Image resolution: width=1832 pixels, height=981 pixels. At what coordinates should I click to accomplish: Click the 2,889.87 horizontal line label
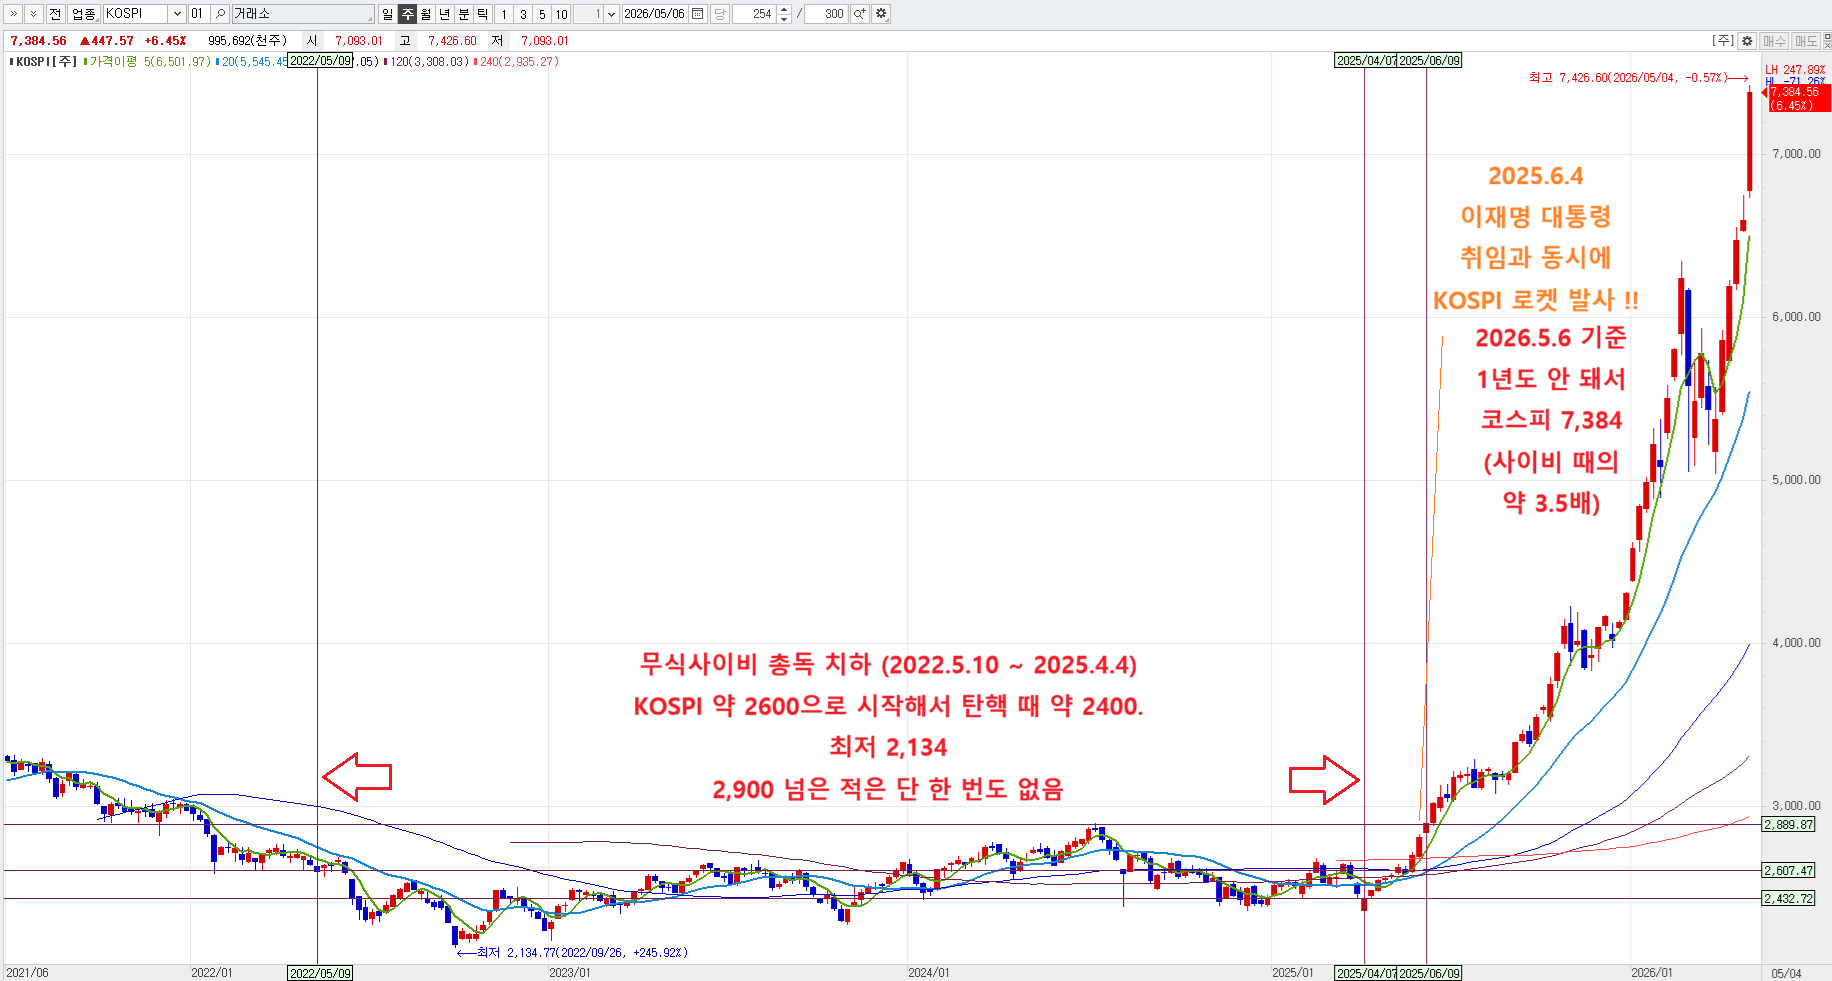[1788, 825]
